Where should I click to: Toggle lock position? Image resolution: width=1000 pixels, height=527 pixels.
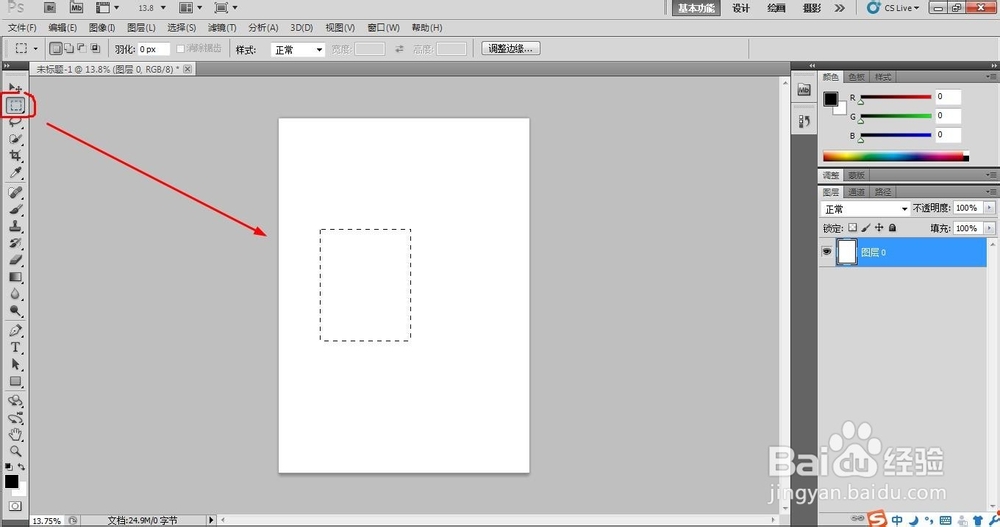(879, 228)
